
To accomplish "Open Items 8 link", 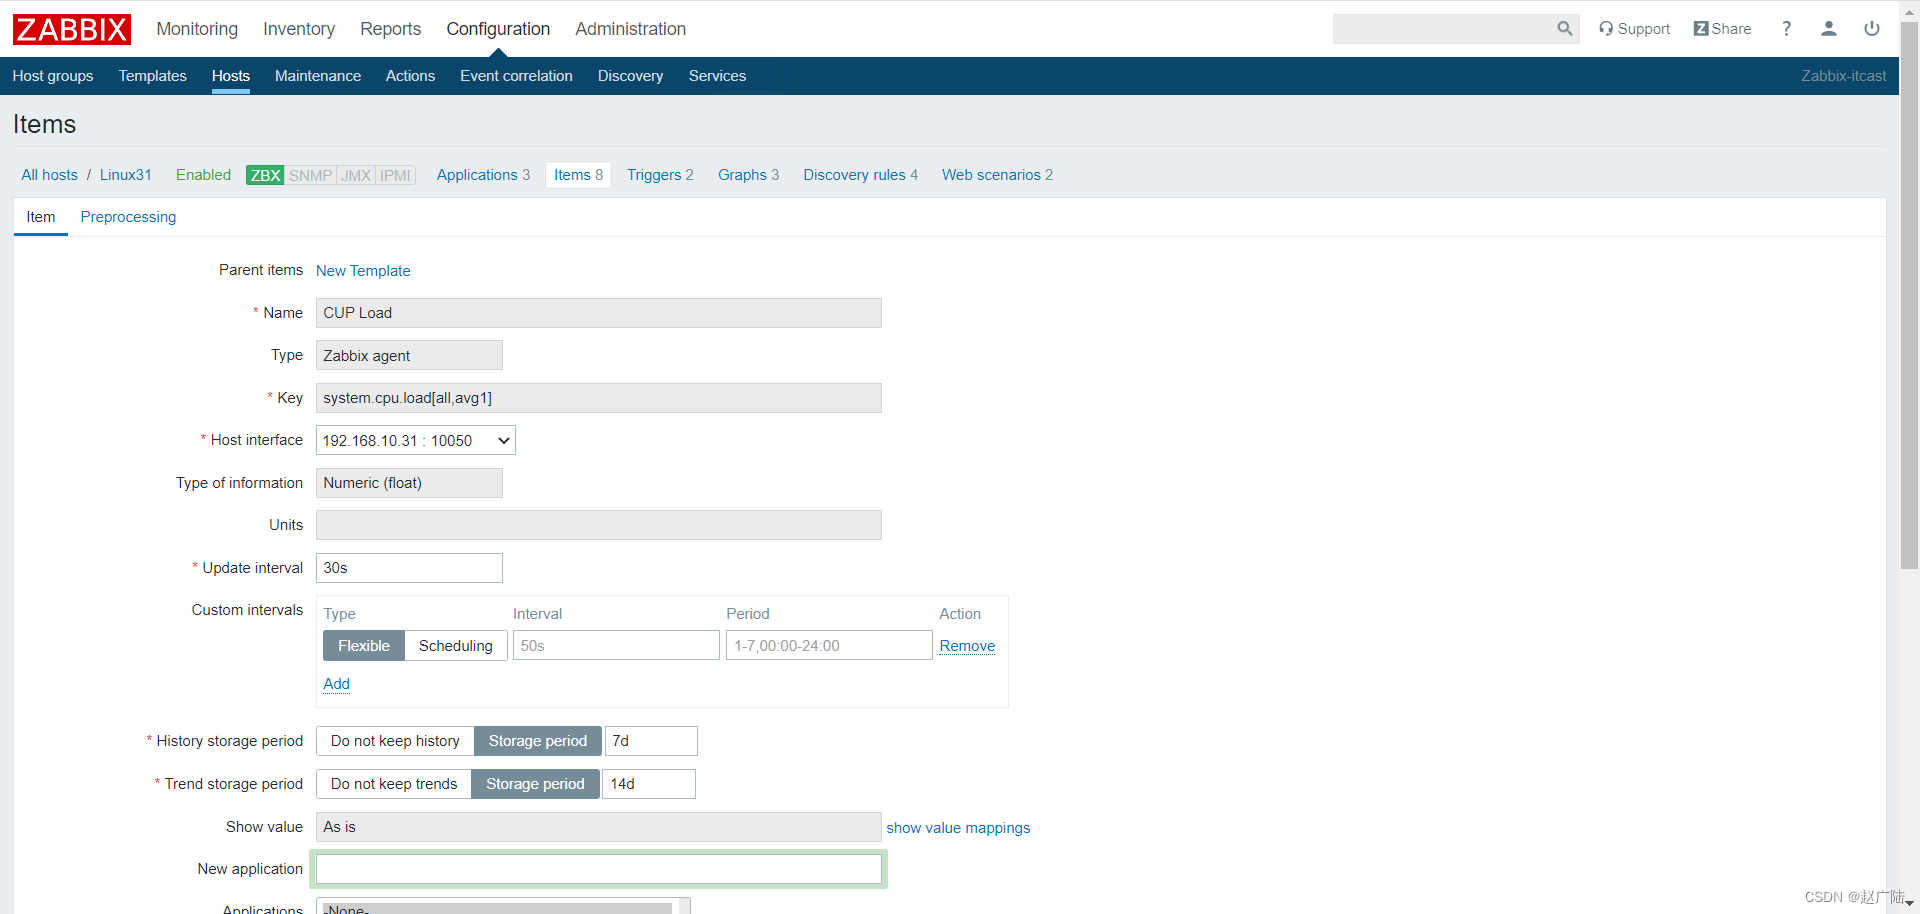I will pyautogui.click(x=578, y=175).
